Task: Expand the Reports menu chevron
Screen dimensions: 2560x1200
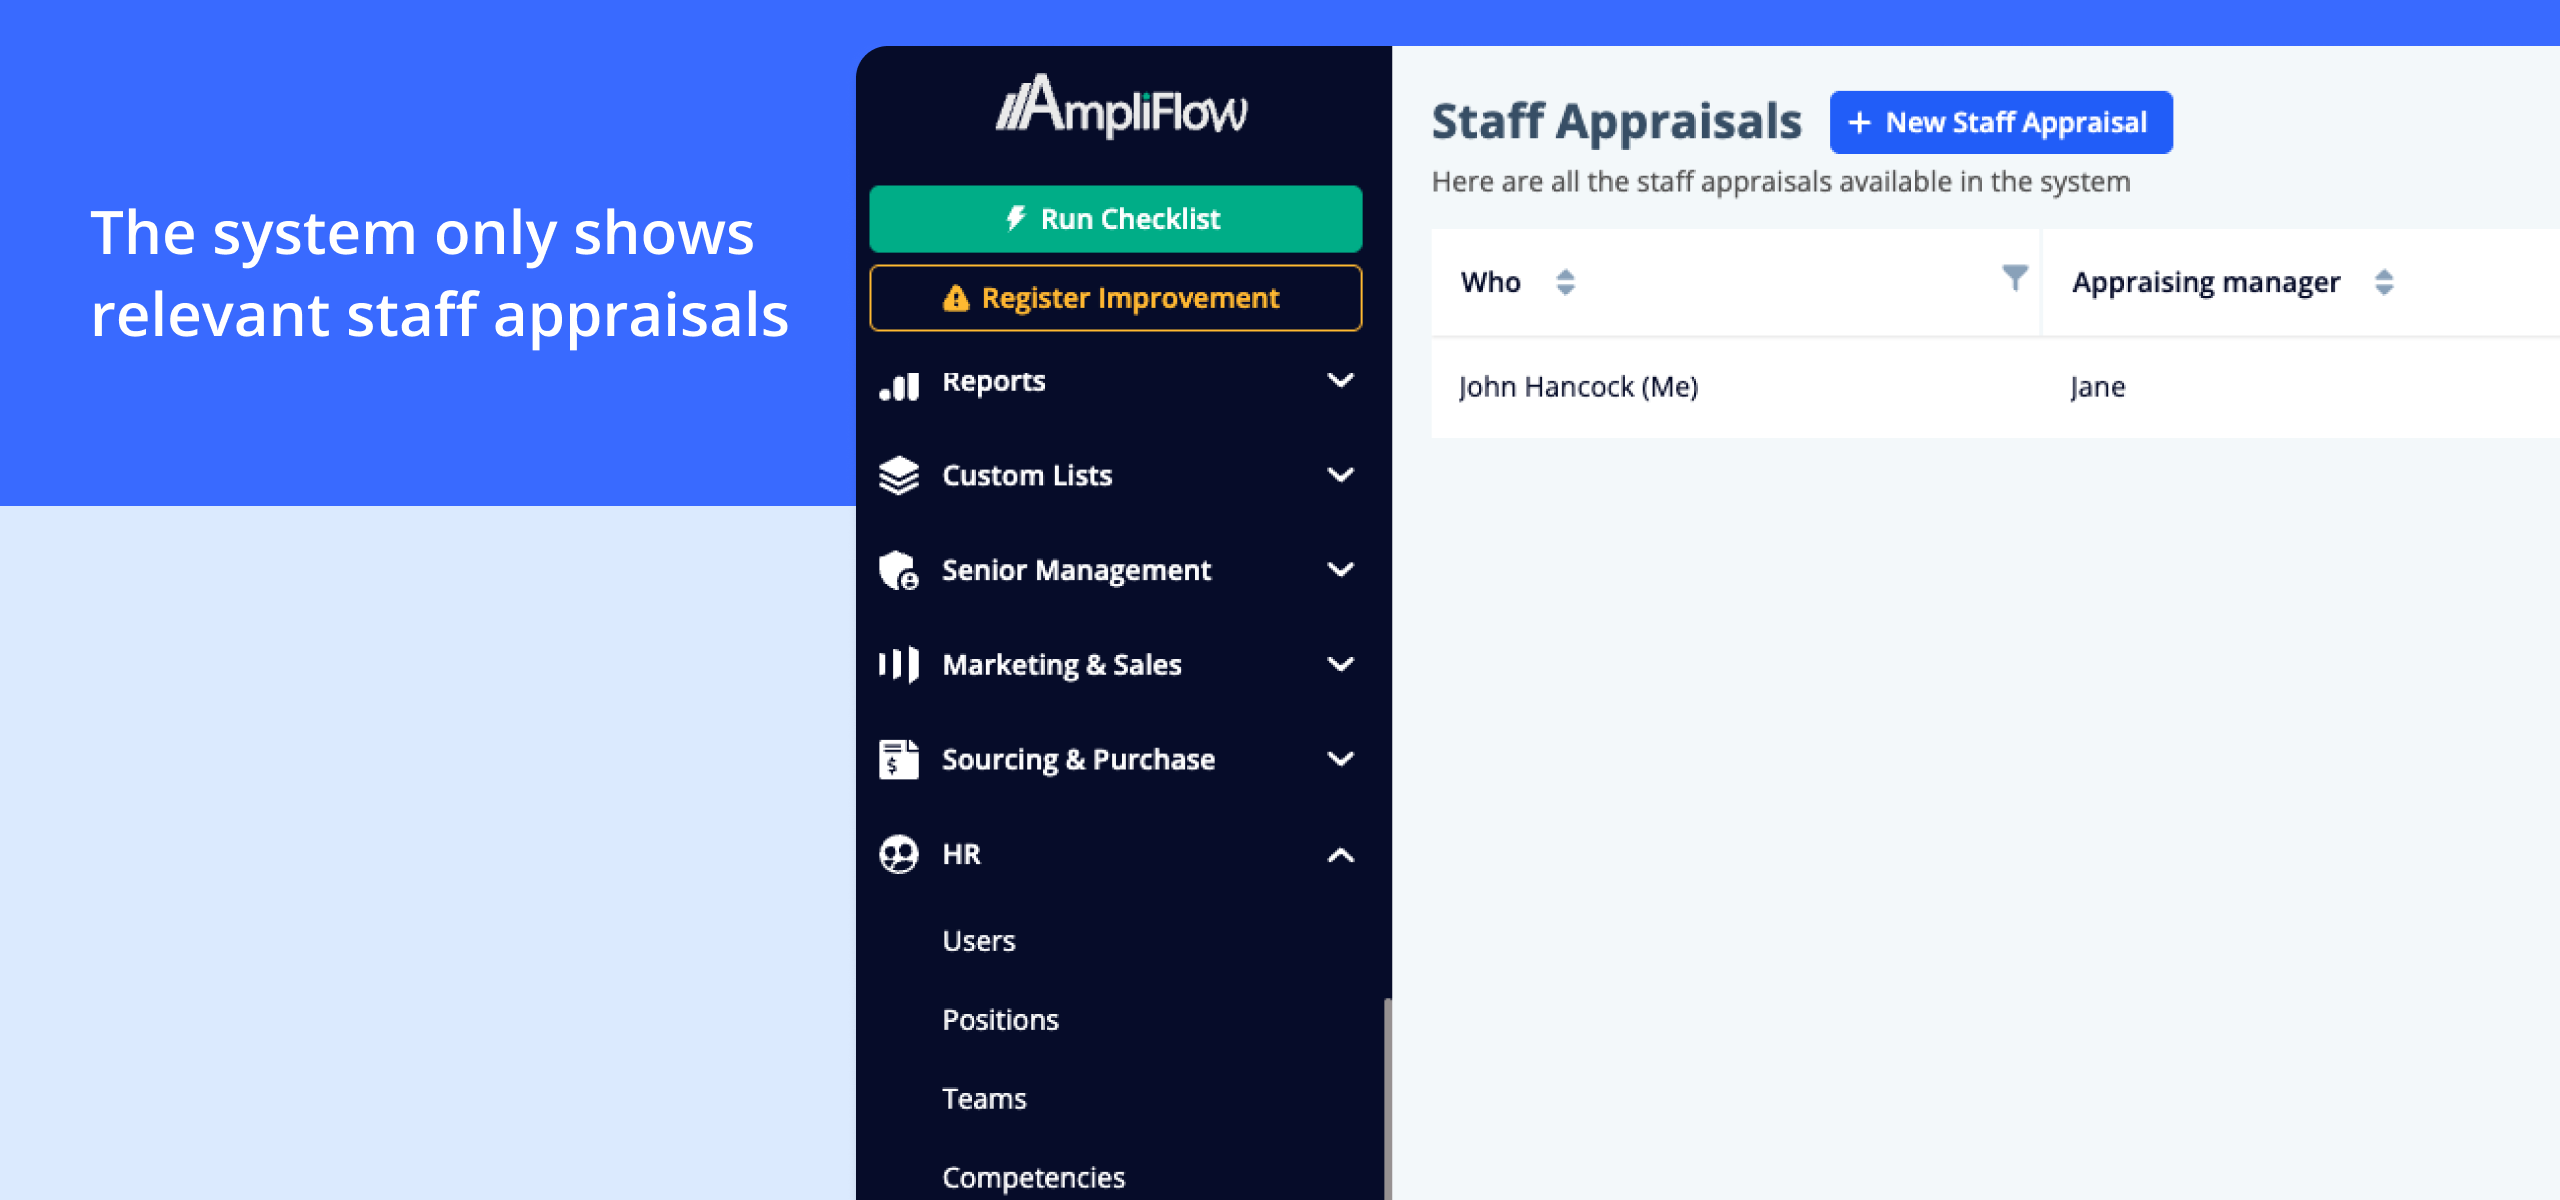Action: tap(1340, 381)
